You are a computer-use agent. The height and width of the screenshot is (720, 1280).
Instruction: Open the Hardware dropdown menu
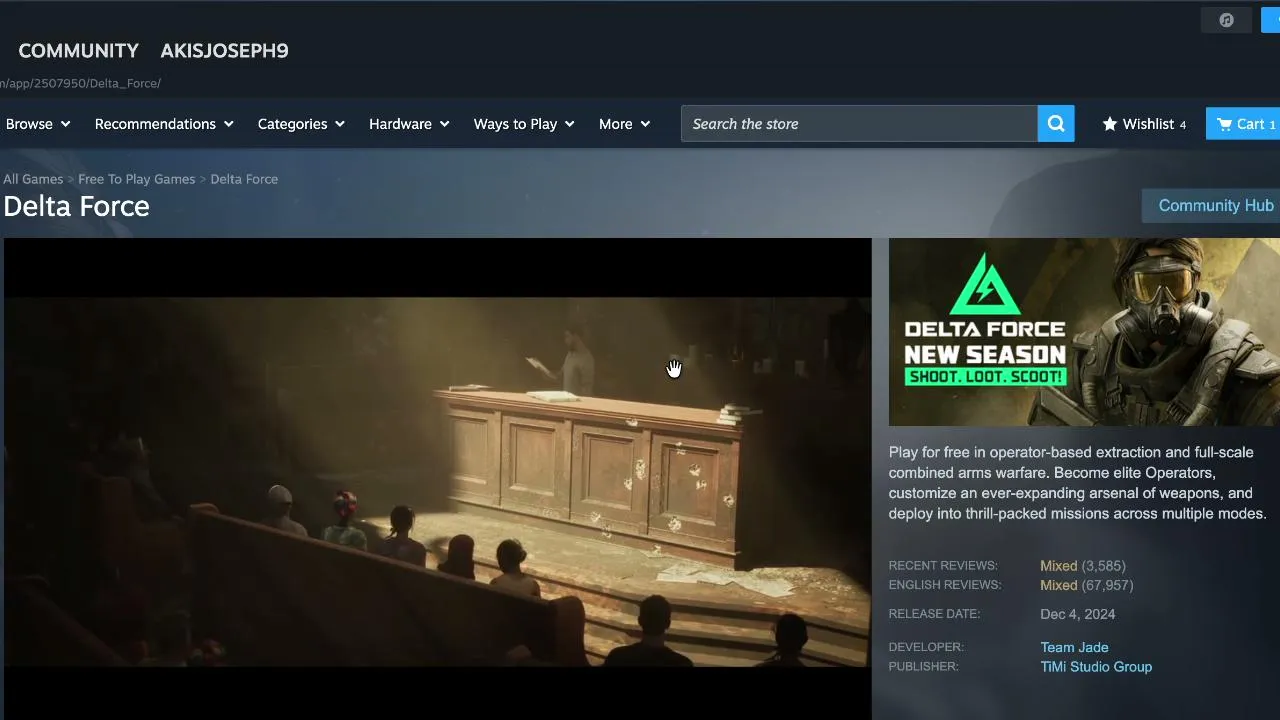[409, 124]
